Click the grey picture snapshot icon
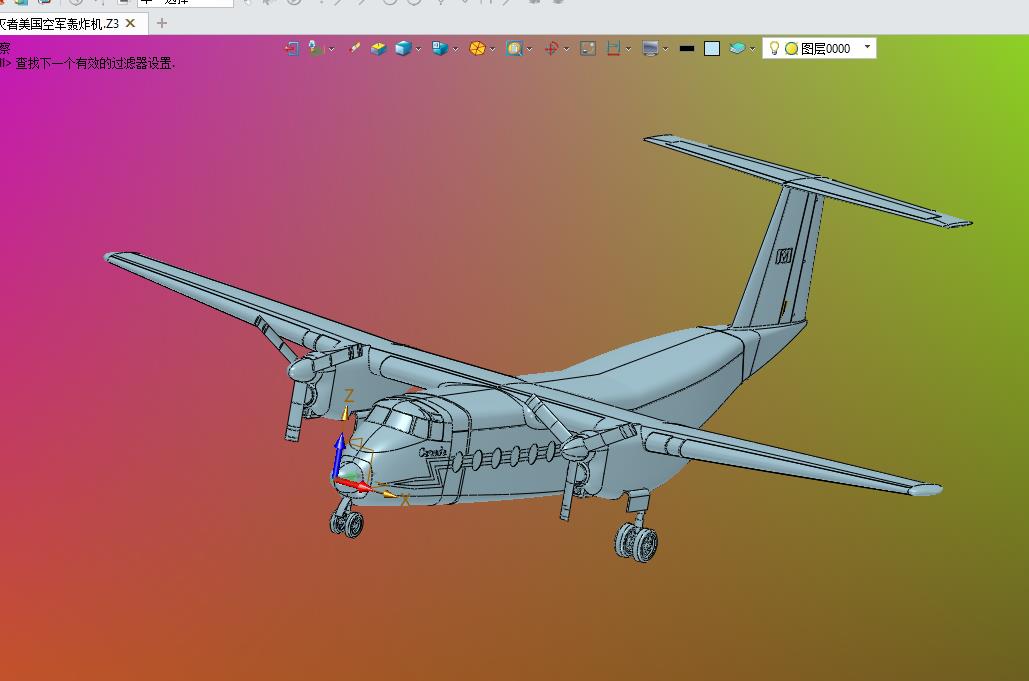Image resolution: width=1029 pixels, height=681 pixels. tap(588, 49)
